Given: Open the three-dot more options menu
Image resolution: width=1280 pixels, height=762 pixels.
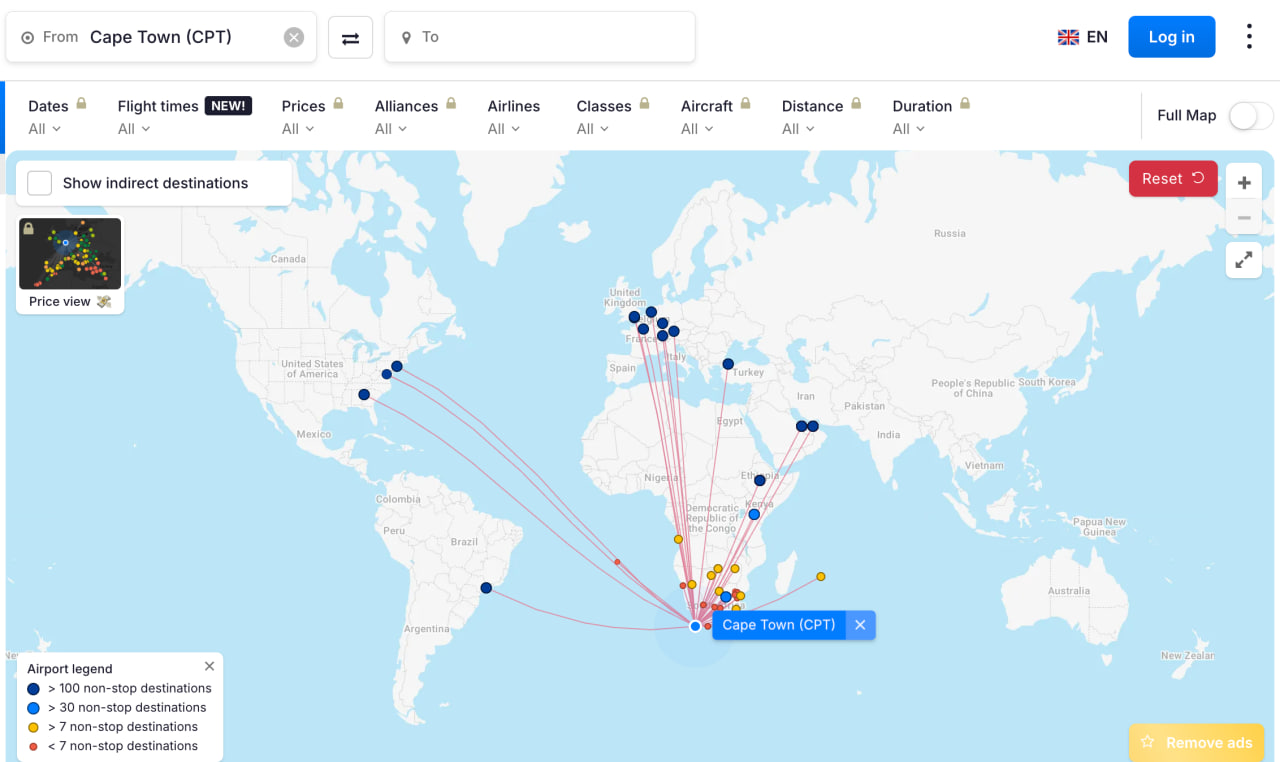Looking at the screenshot, I should click(x=1249, y=37).
